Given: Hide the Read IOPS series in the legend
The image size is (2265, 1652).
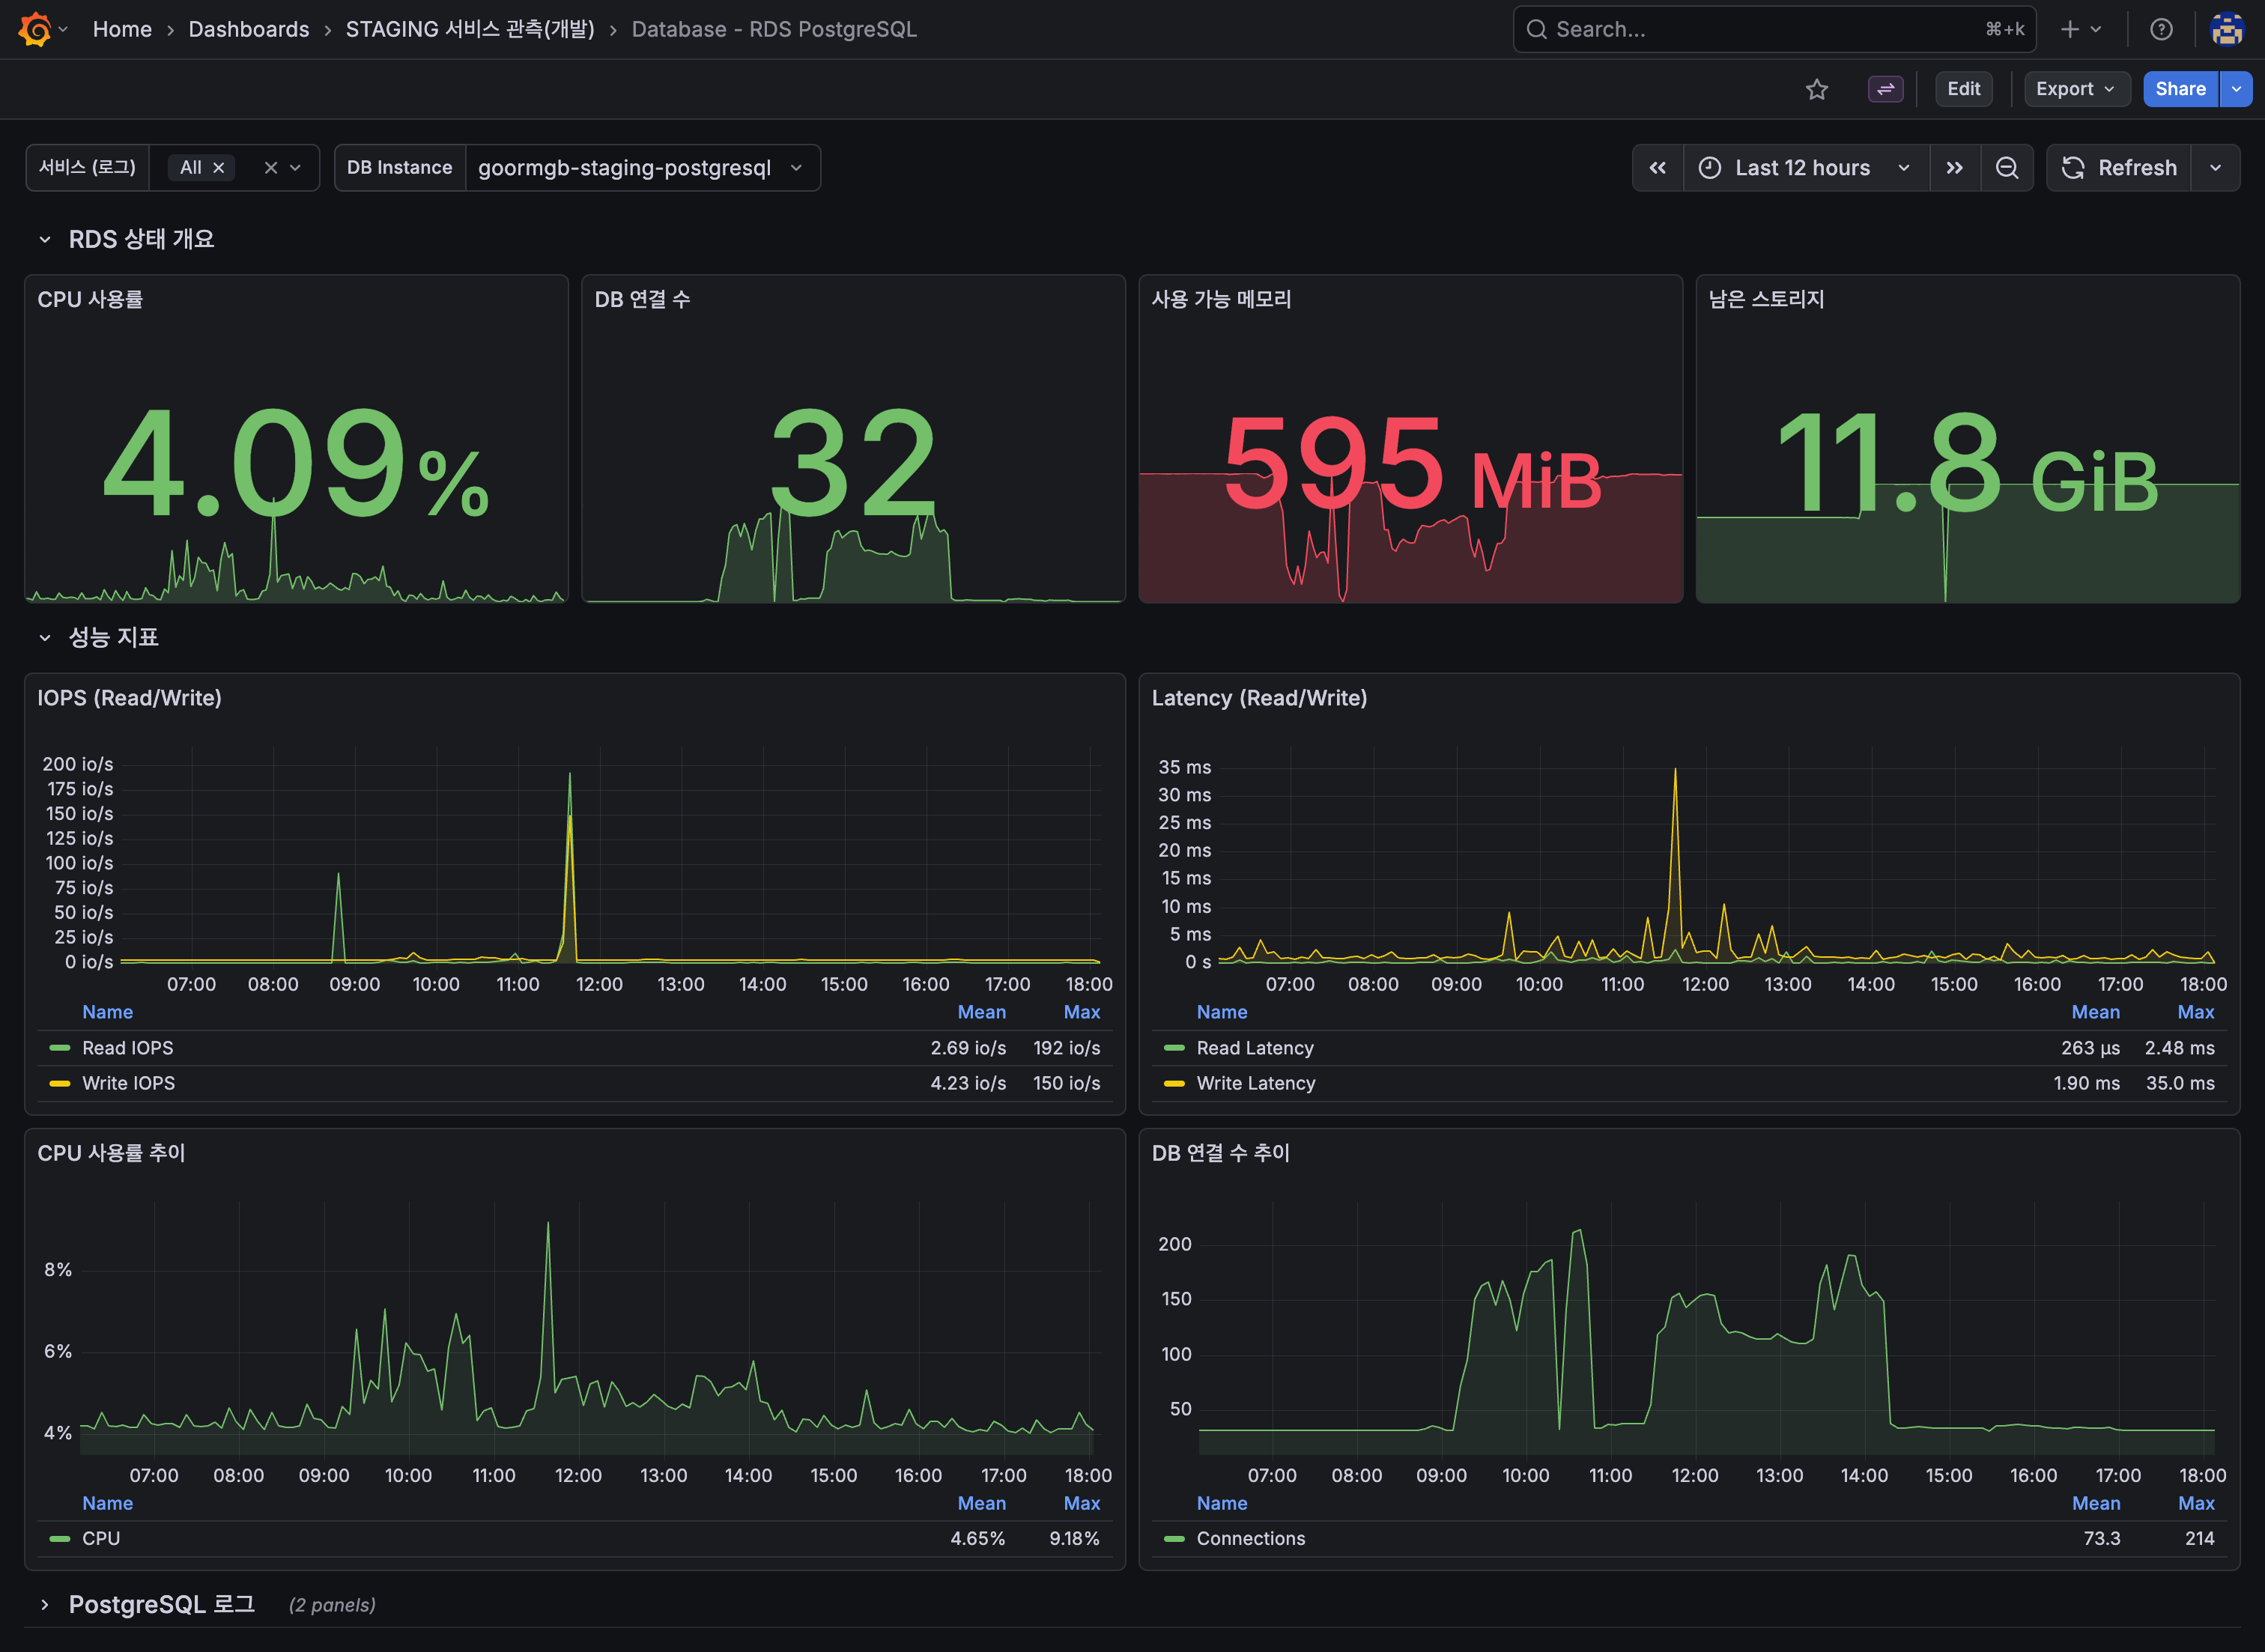Looking at the screenshot, I should (127, 1047).
